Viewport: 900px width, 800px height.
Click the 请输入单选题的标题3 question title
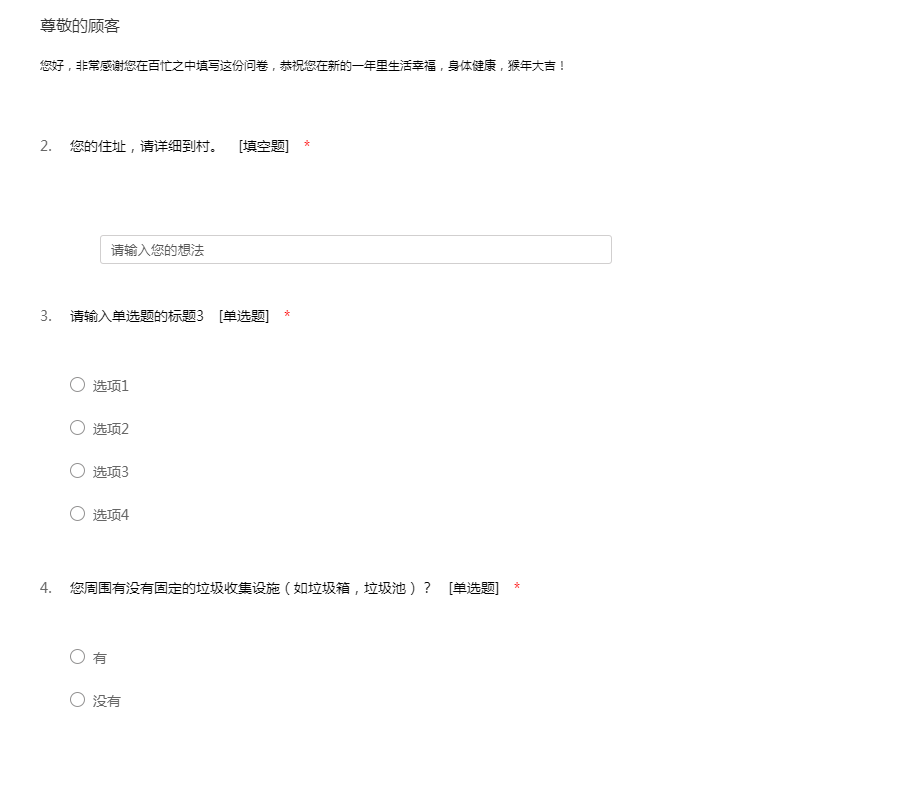coord(137,316)
